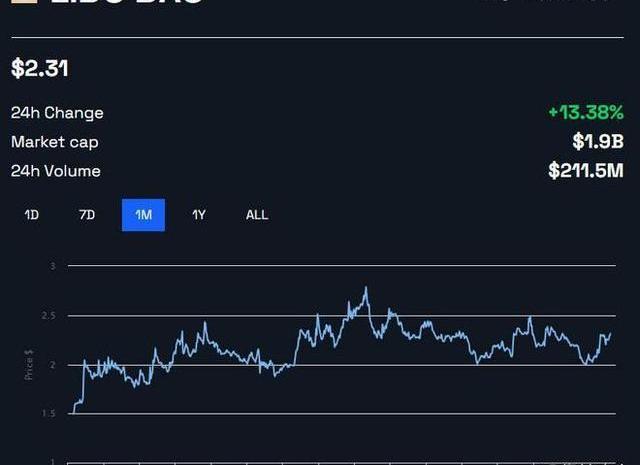Screen dimensions: 640x465
Task: Select the ALL time range tab
Action: [257, 215]
